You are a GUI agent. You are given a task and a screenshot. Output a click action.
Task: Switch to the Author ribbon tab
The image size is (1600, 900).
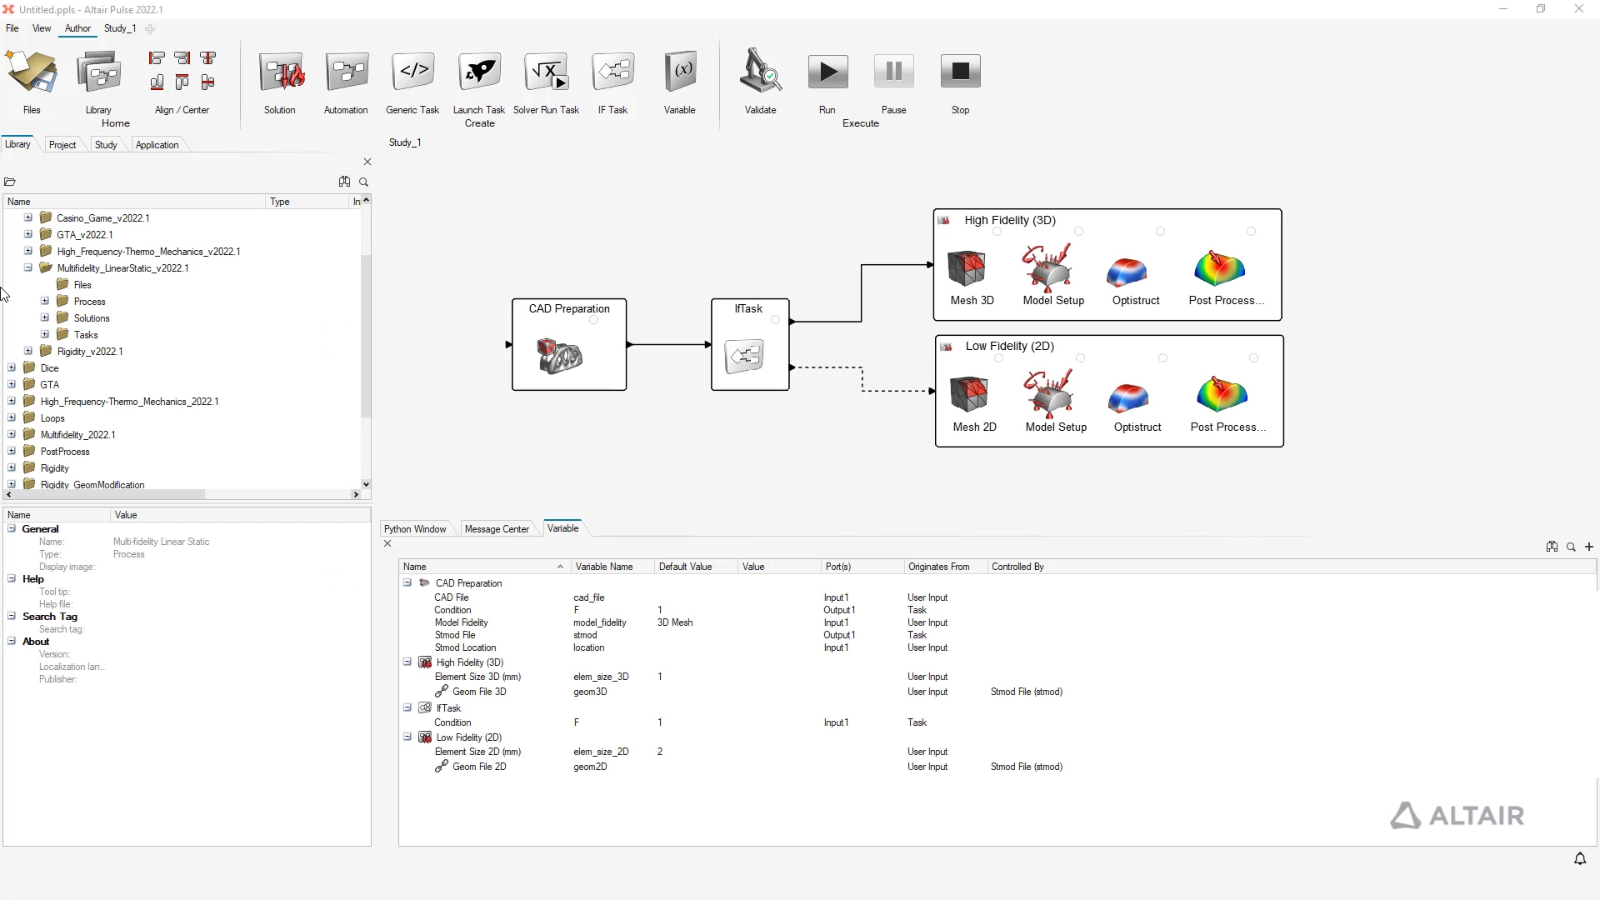pyautogui.click(x=78, y=28)
